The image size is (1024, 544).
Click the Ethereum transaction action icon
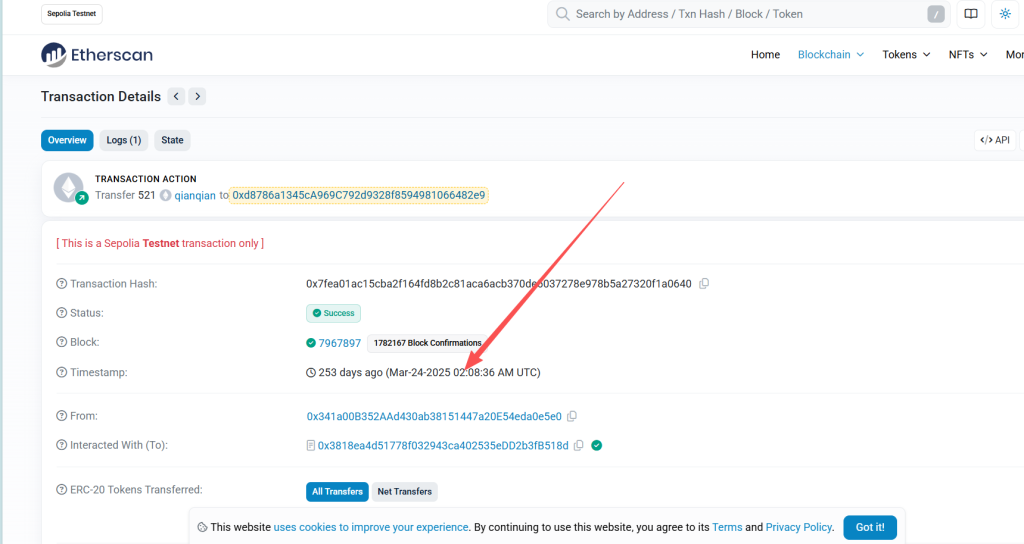point(69,188)
